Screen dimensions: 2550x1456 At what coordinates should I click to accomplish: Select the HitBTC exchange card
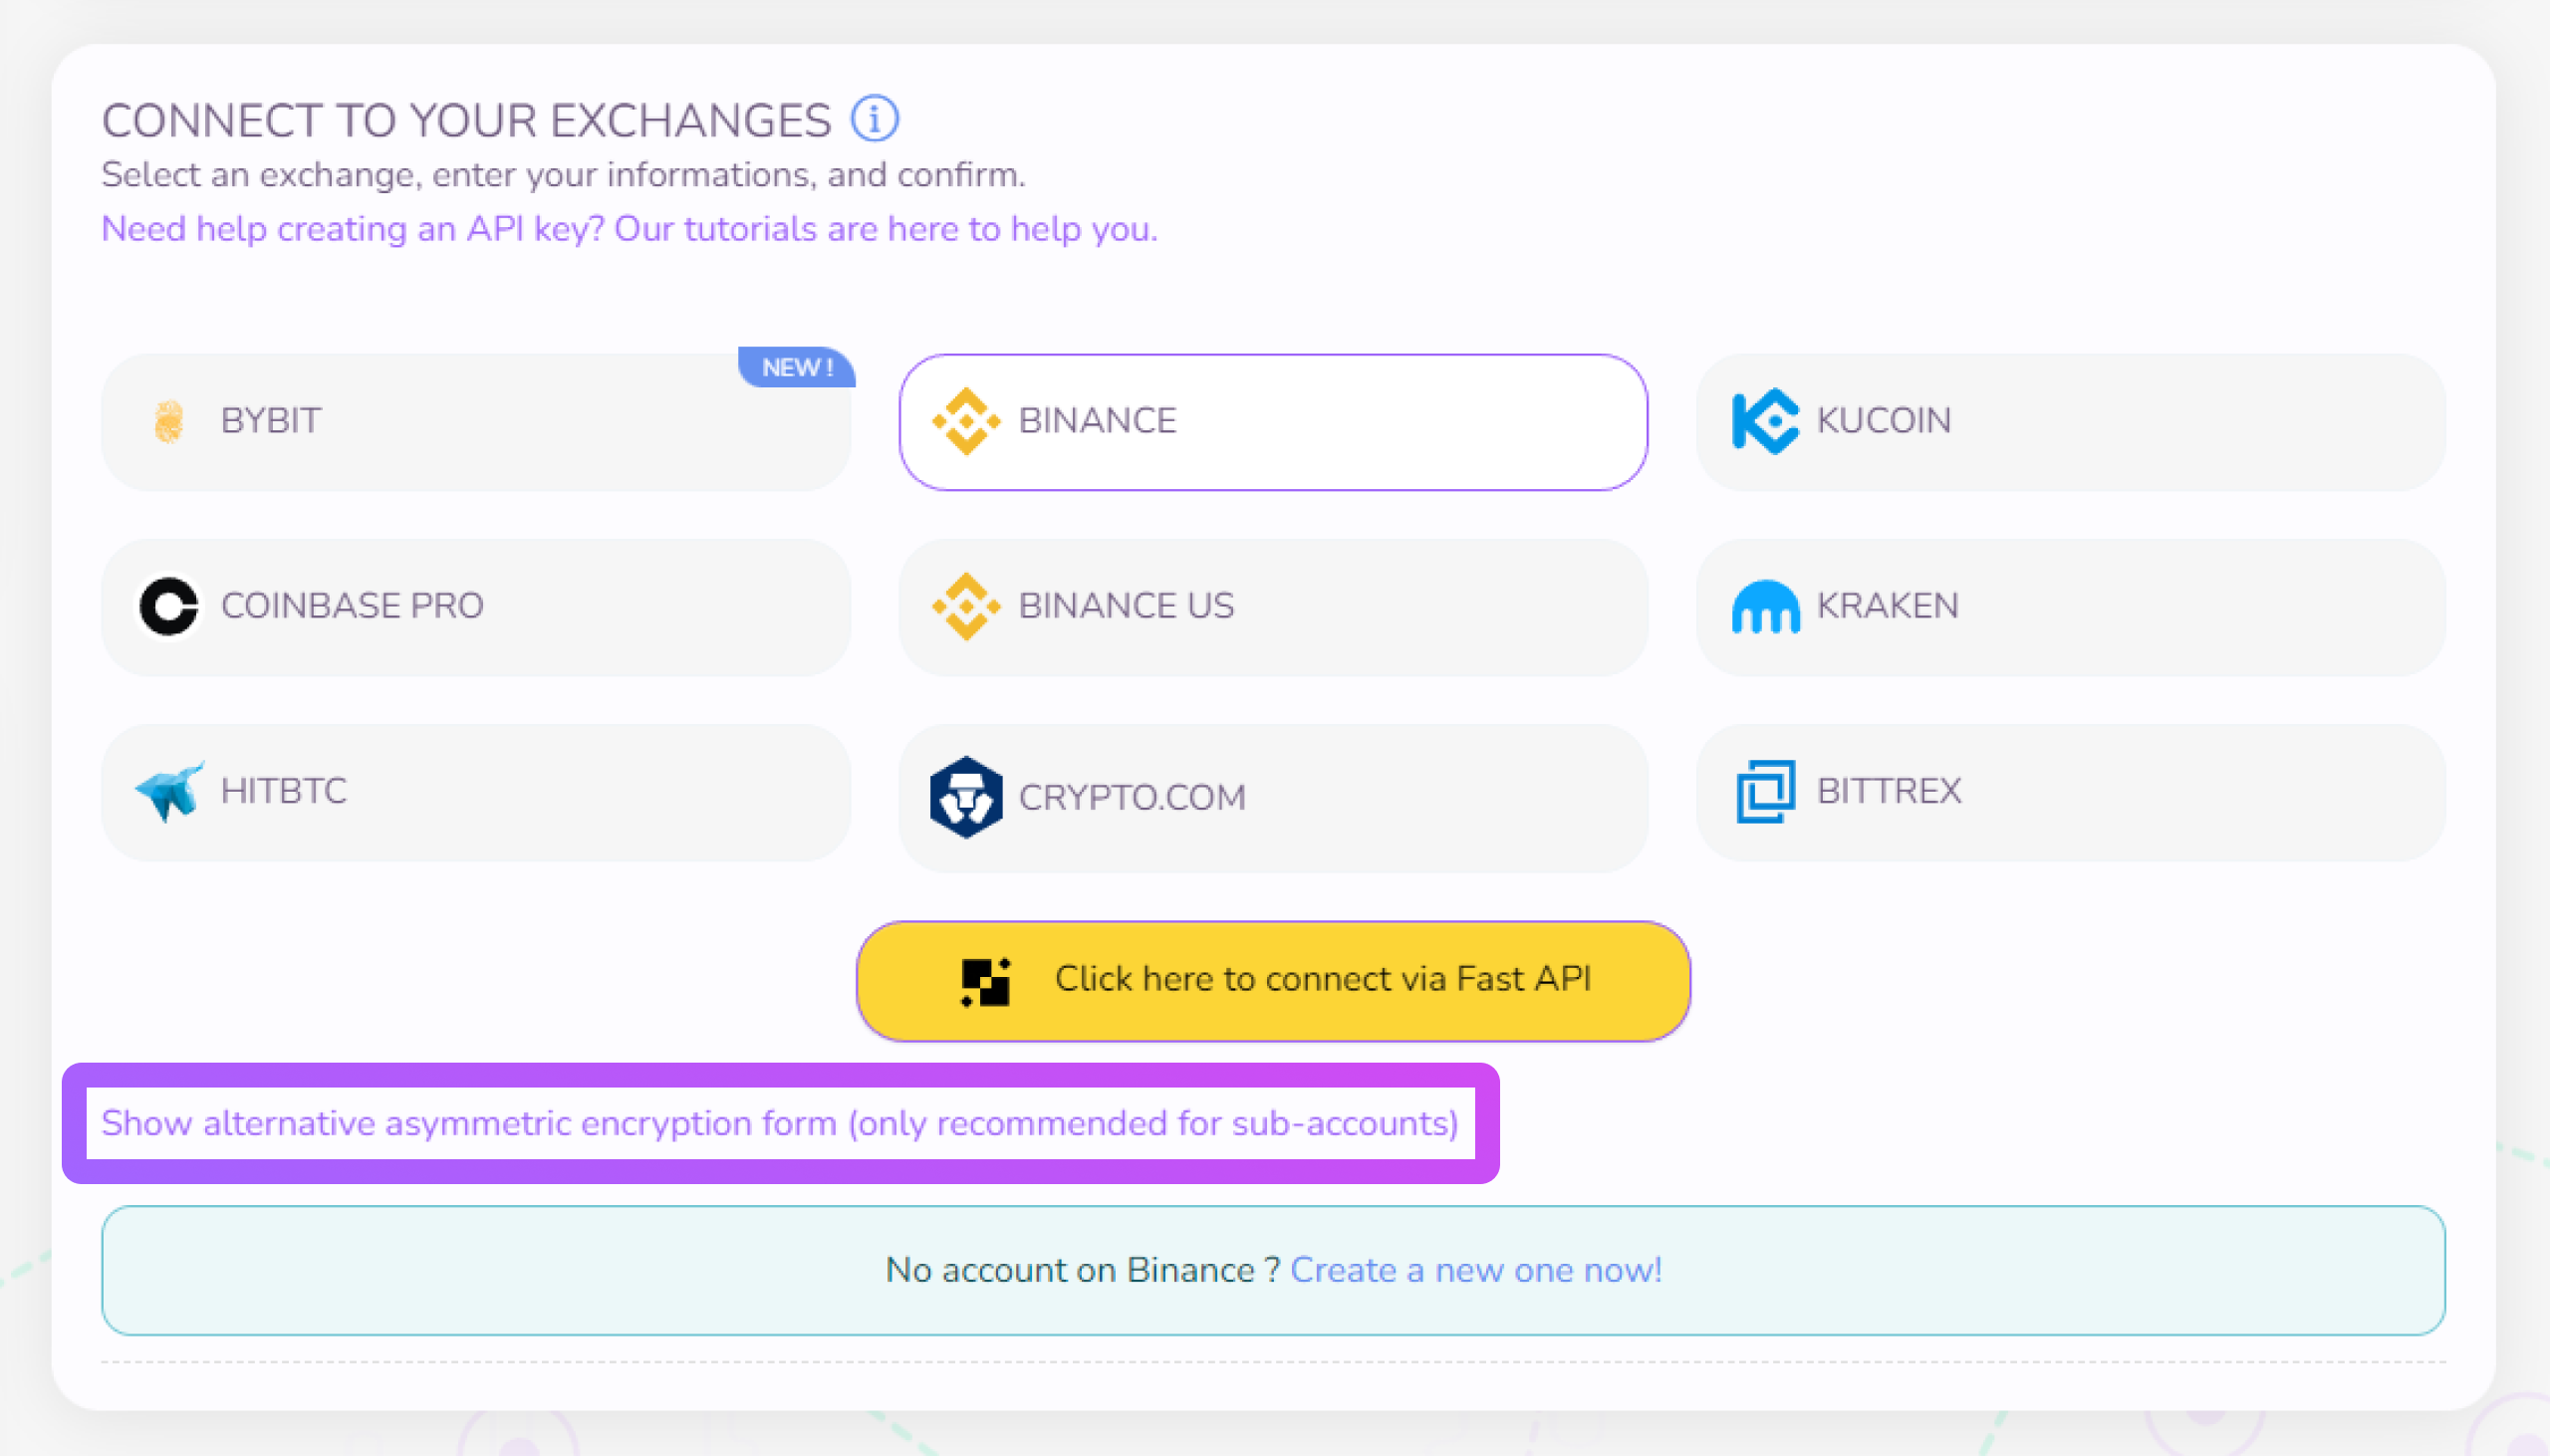tap(475, 792)
